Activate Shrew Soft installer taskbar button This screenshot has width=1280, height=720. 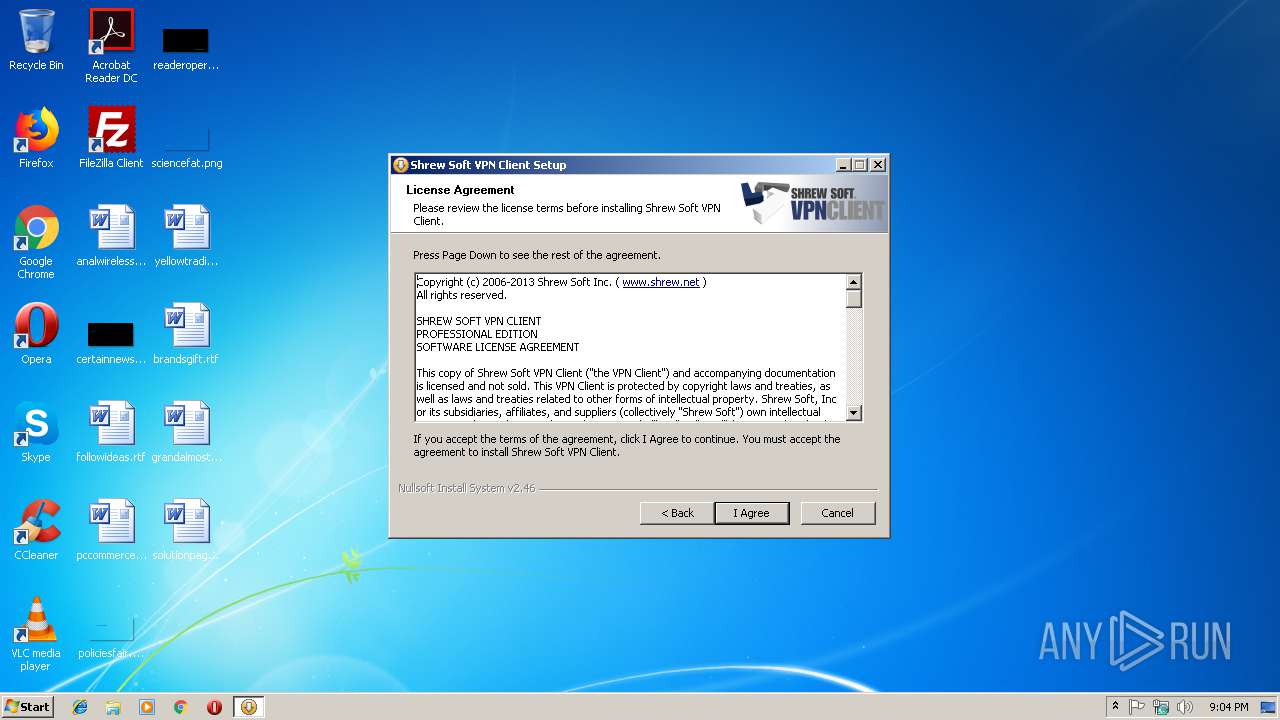pos(249,707)
